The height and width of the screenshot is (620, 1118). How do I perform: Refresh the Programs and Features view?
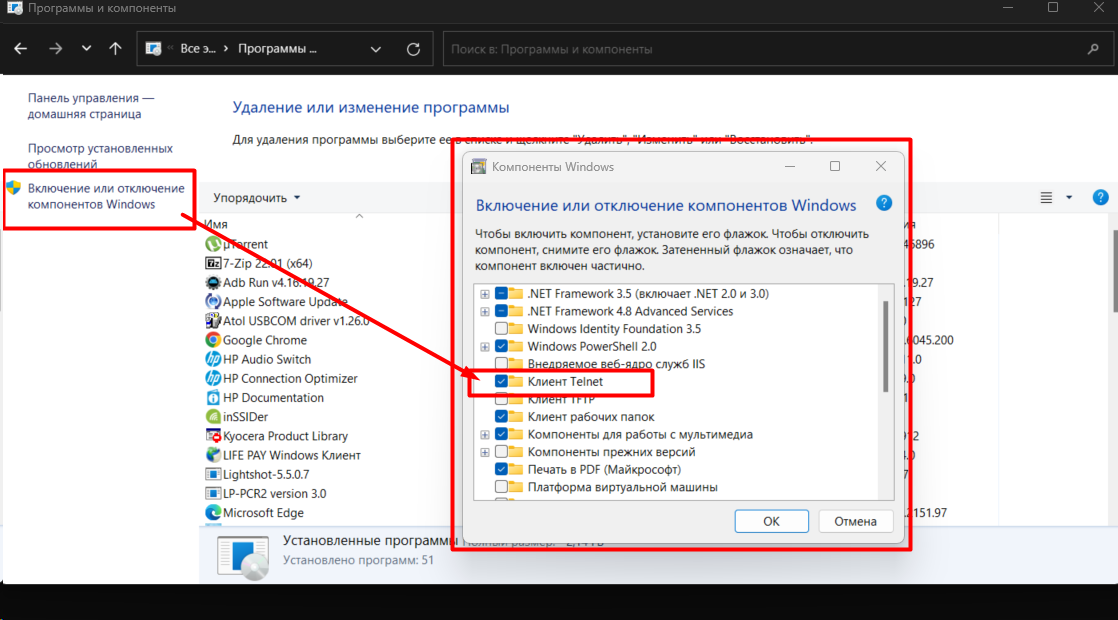click(x=413, y=49)
